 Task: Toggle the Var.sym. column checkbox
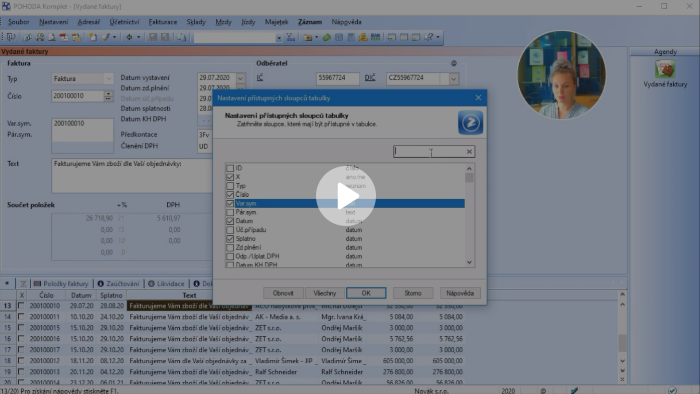coord(230,203)
